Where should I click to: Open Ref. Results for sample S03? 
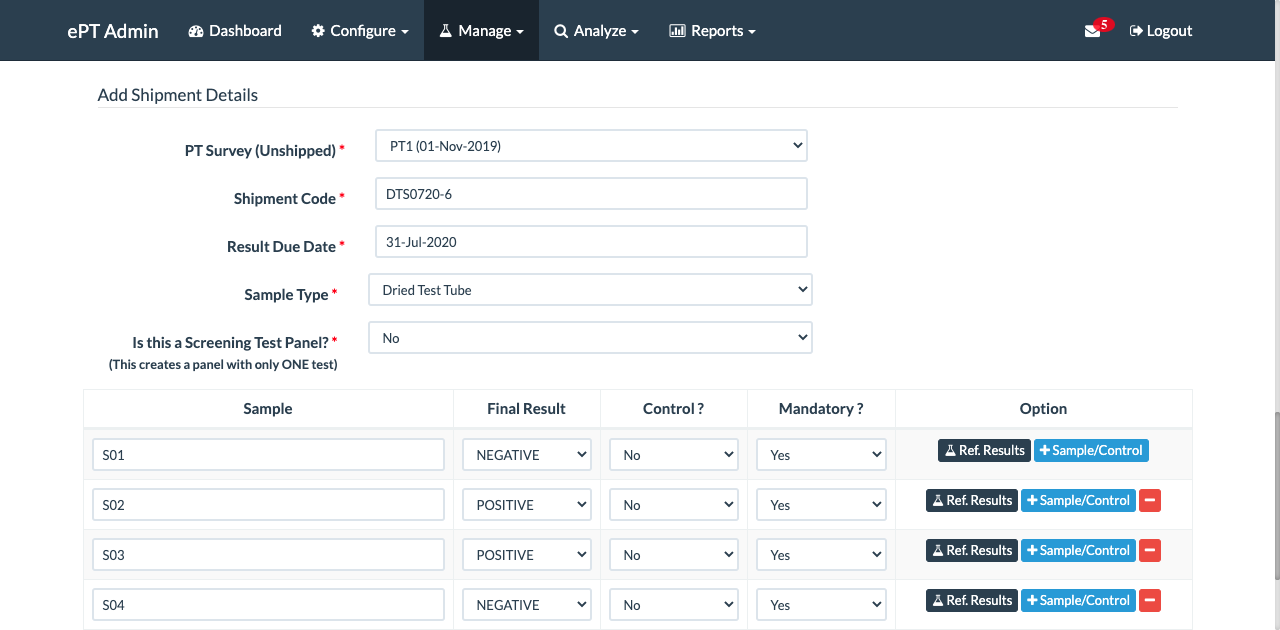(971, 550)
